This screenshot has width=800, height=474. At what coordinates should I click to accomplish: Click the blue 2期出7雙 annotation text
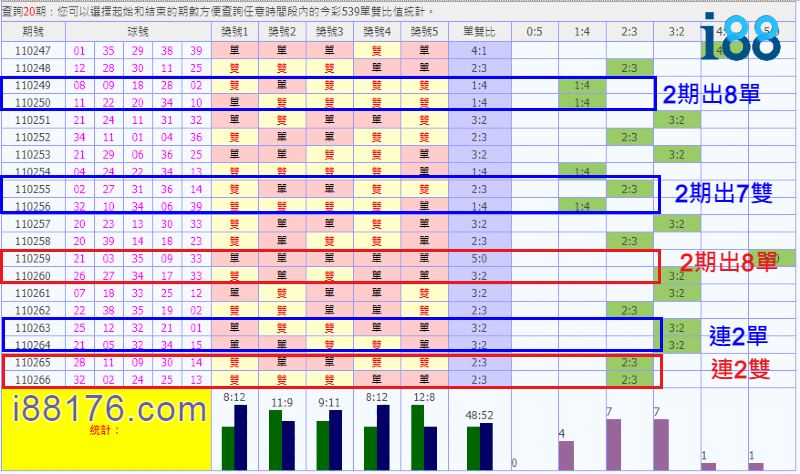click(722, 193)
